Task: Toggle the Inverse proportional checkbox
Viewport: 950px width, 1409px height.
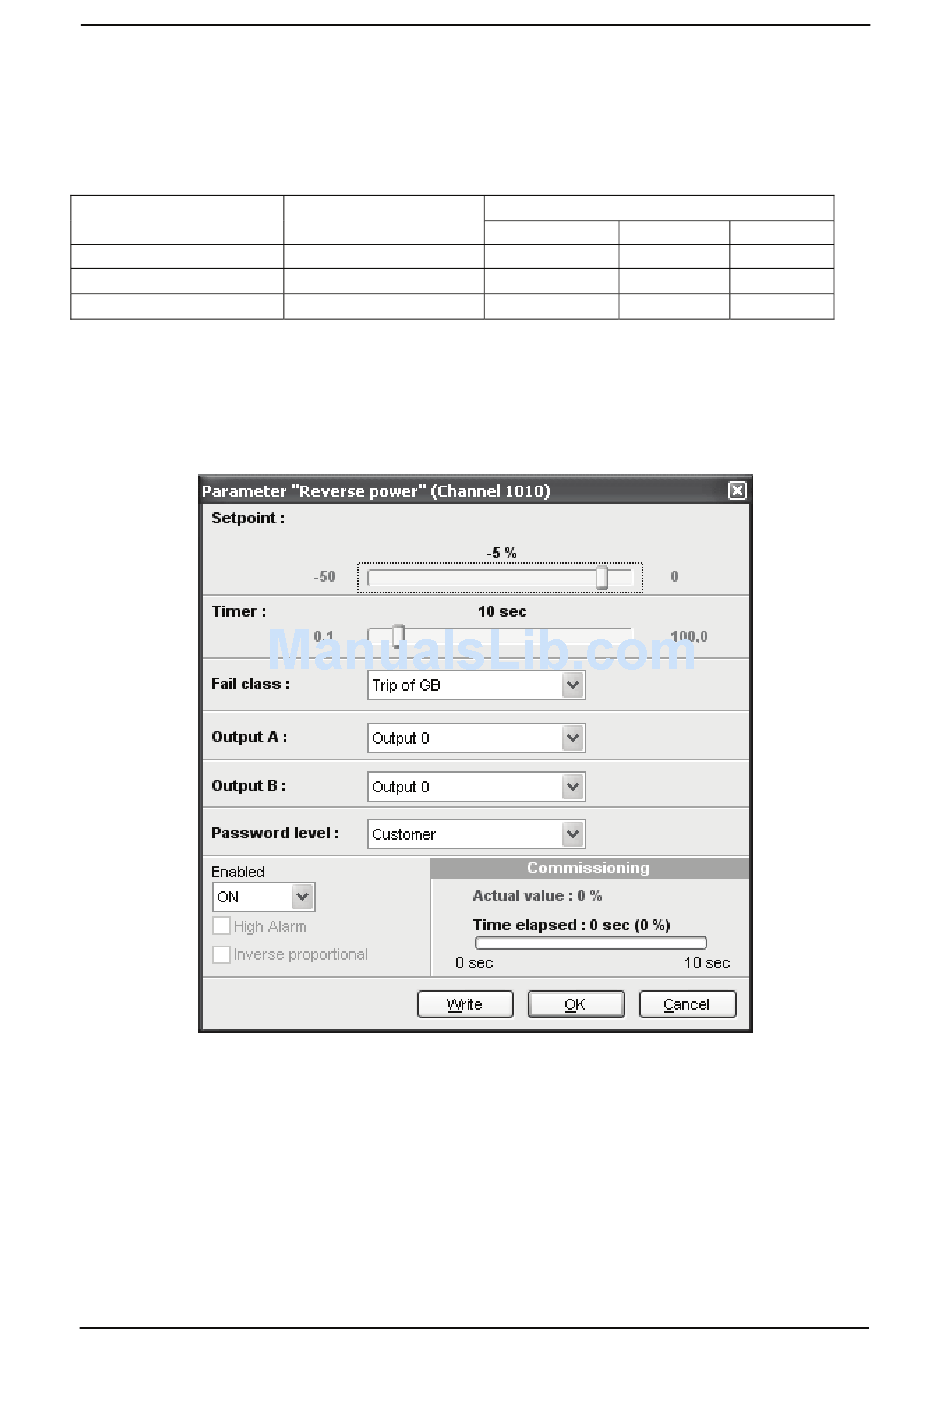Action: pos(222,954)
